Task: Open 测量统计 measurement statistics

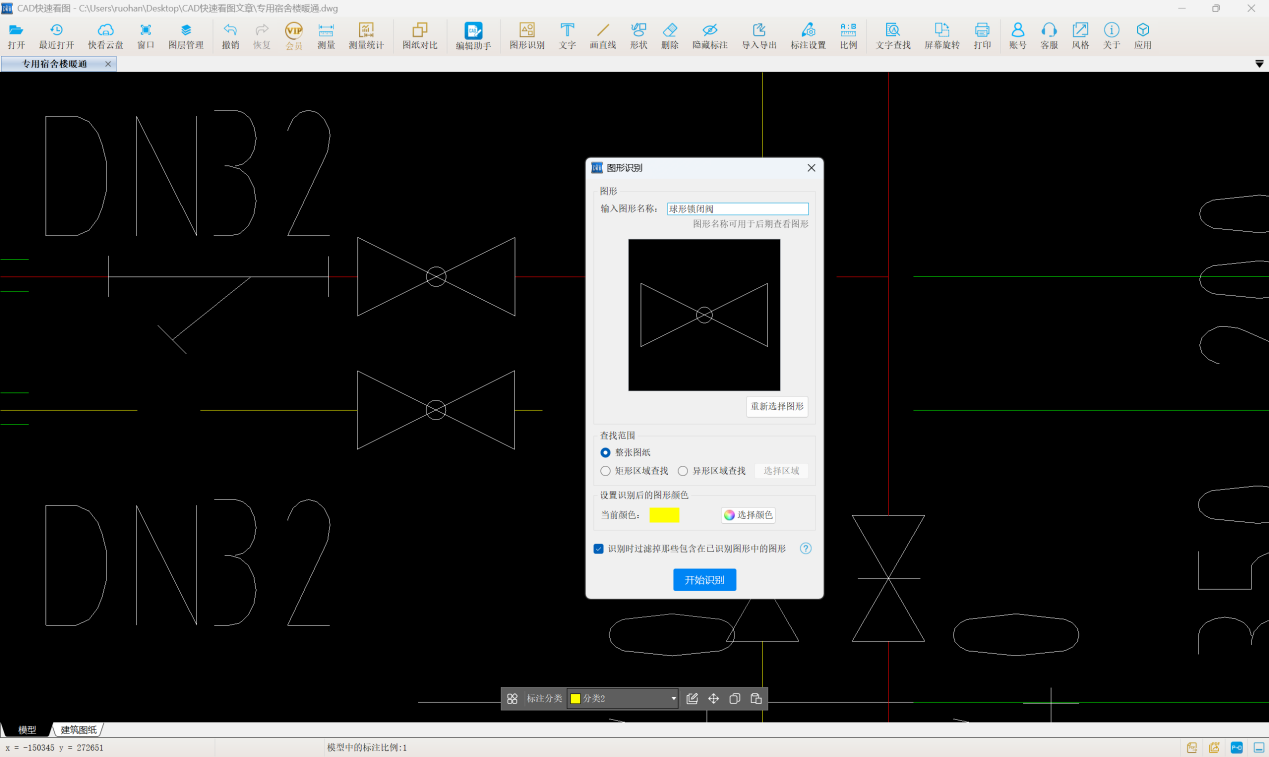Action: tap(366, 36)
